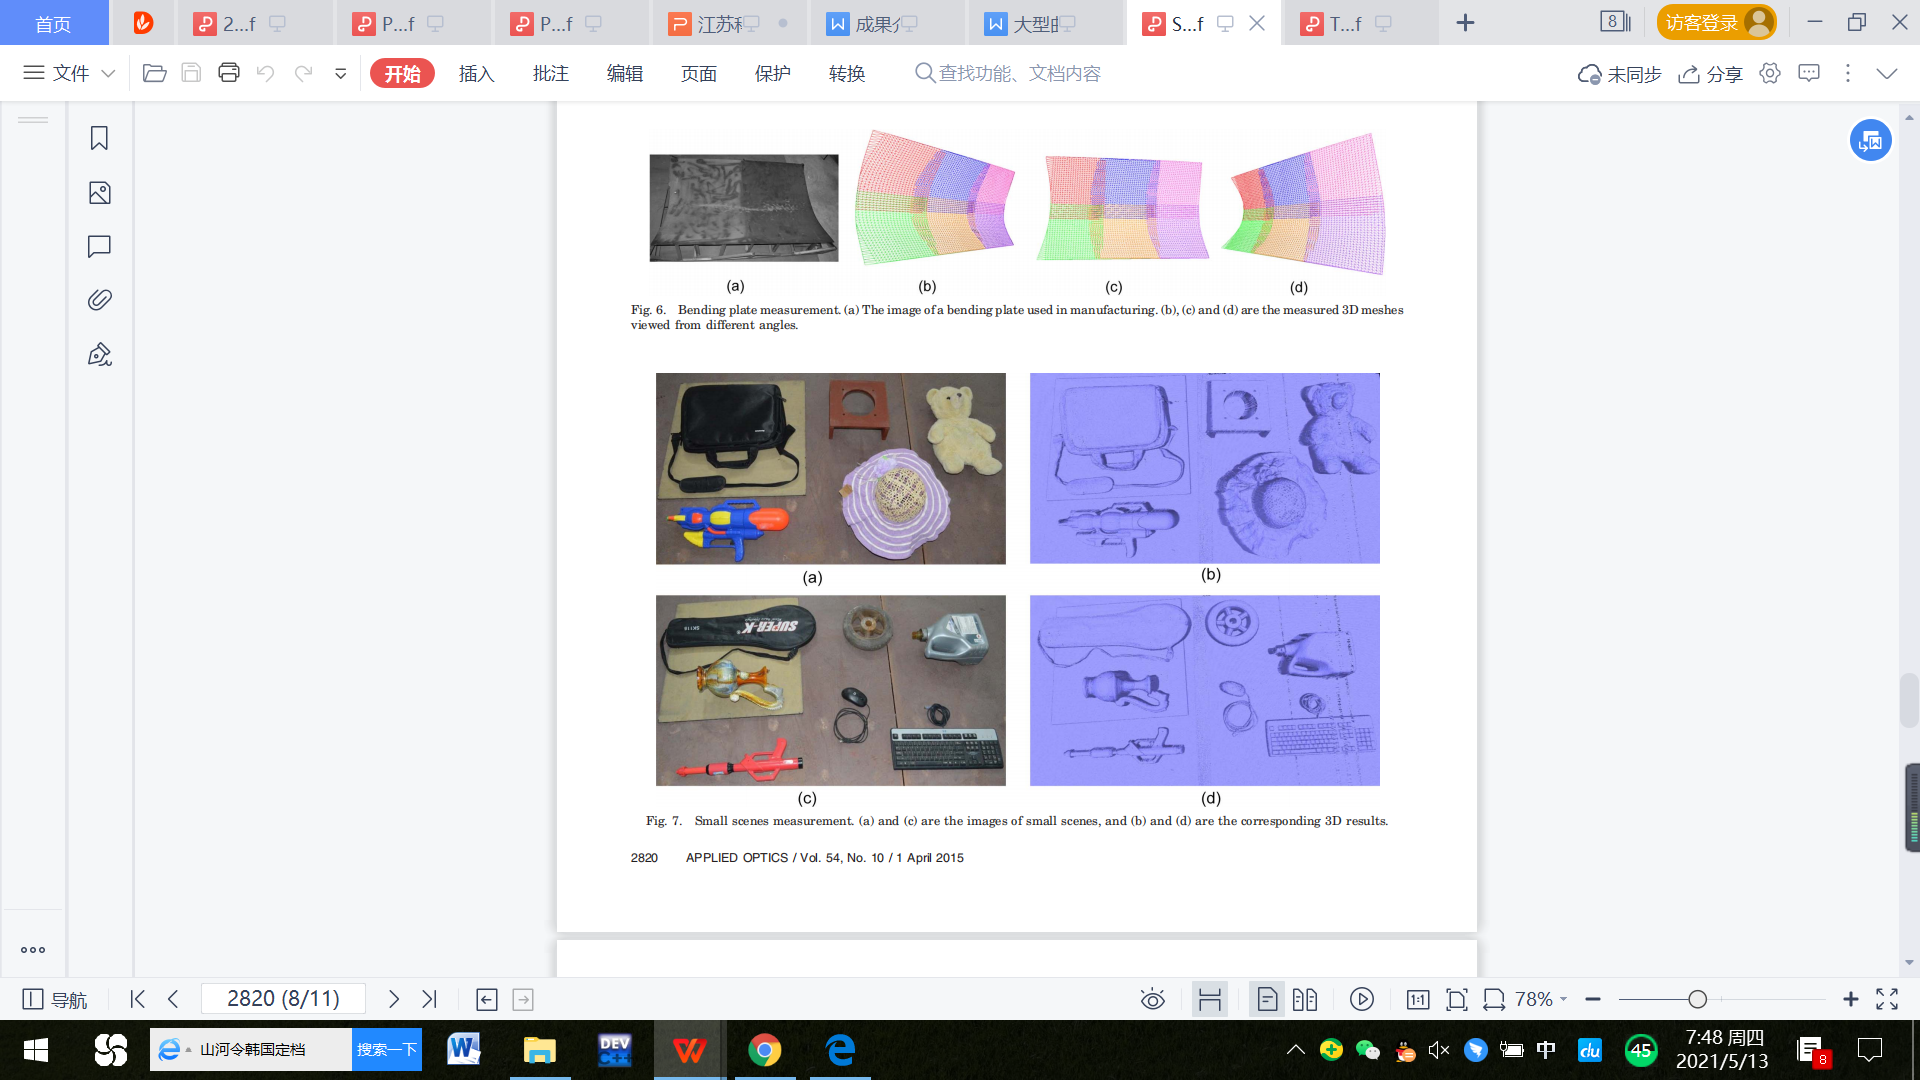Open the signature pen panel
Viewport: 1920px width, 1080px height.
pyautogui.click(x=99, y=354)
